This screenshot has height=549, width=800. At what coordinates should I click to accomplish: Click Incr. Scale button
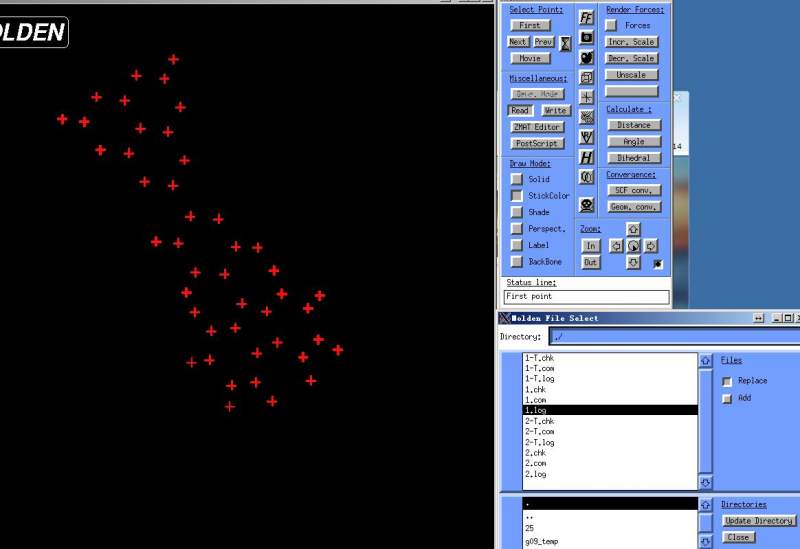coord(632,42)
